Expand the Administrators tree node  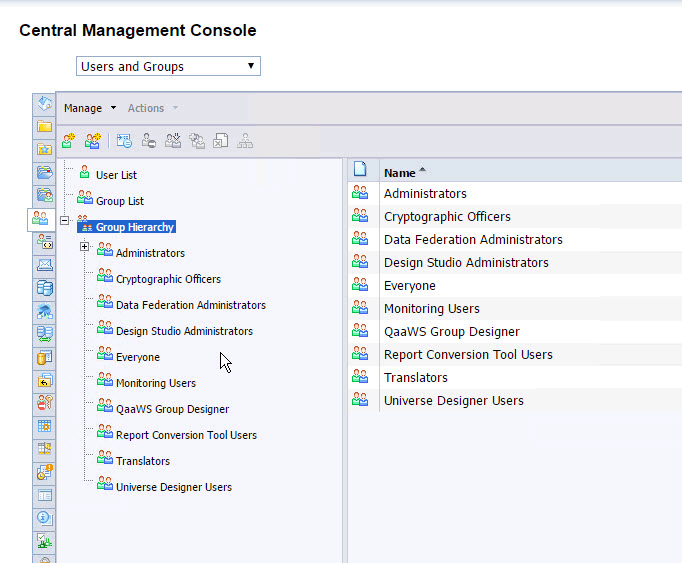(84, 247)
